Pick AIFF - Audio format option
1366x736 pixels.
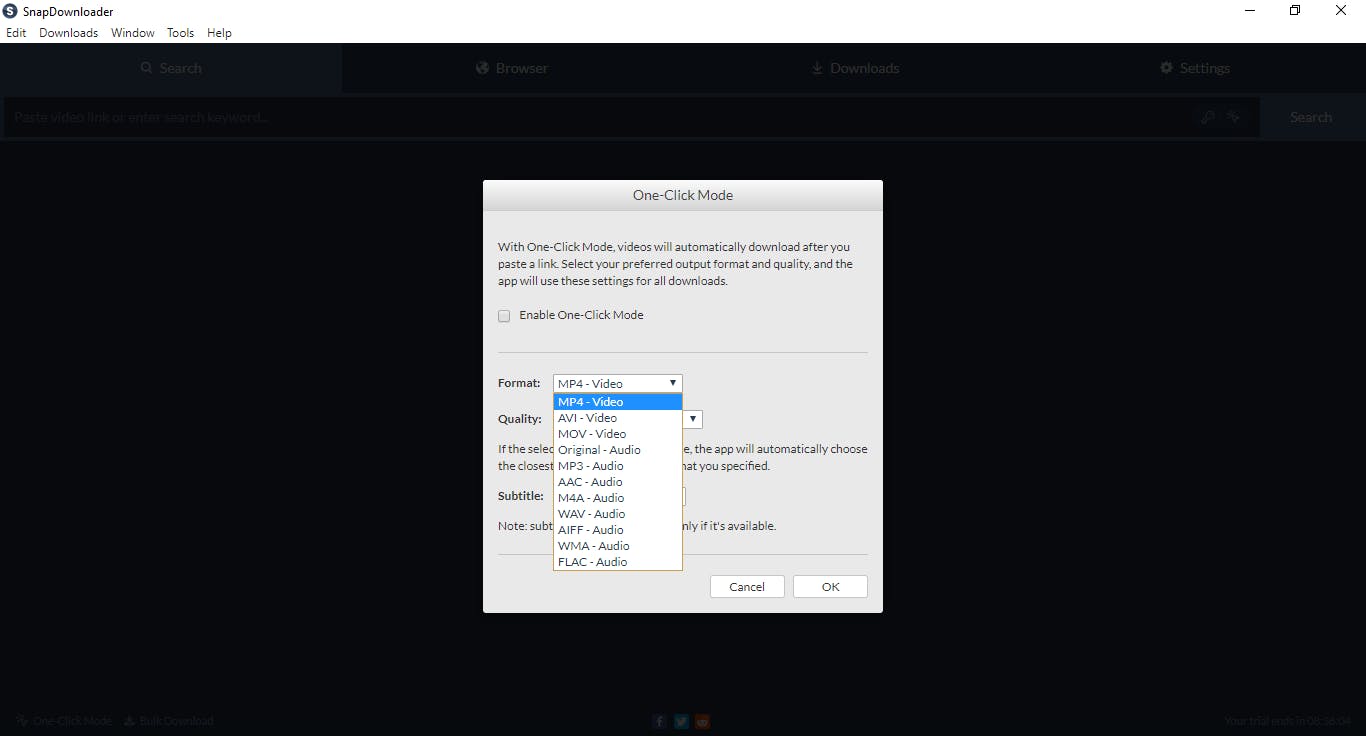[618, 530]
